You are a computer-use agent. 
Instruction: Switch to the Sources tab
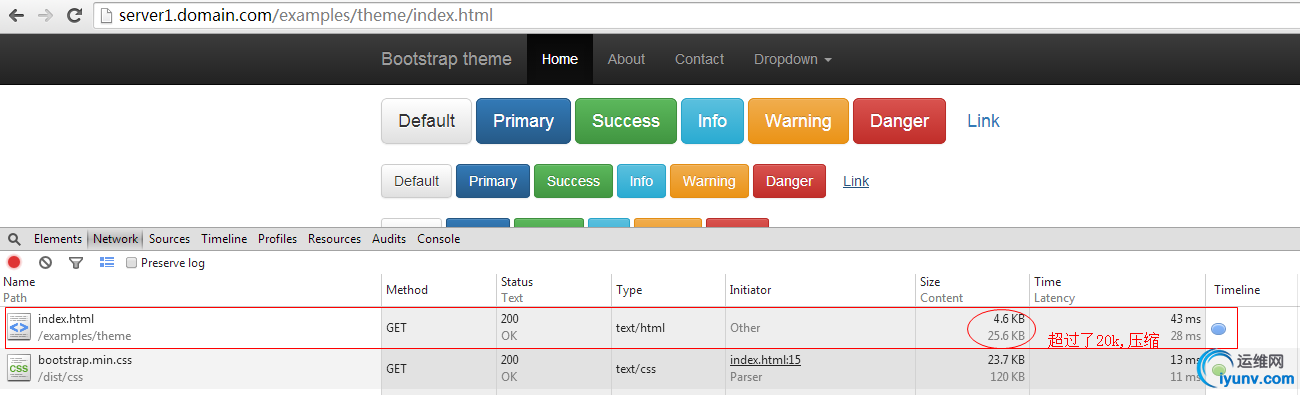(169, 239)
